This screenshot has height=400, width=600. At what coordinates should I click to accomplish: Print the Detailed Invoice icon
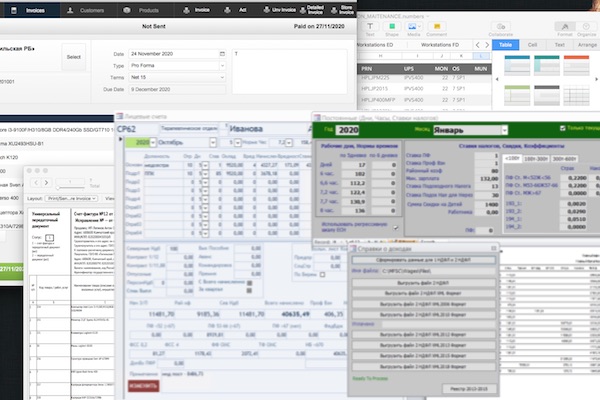[303, 10]
